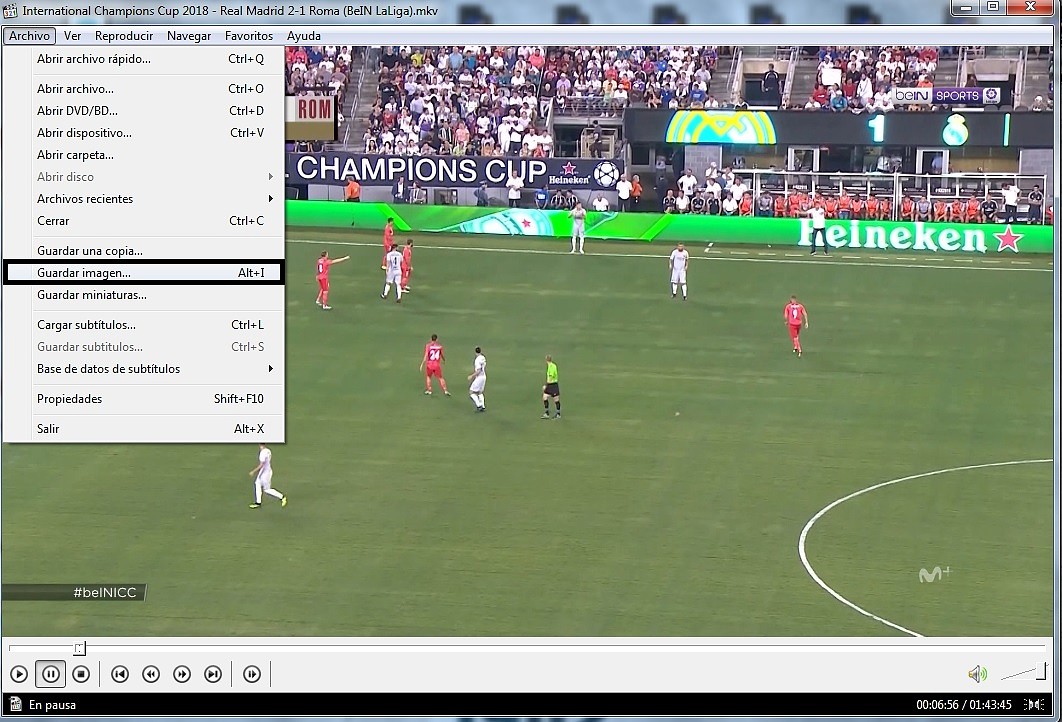Open the Ver menu

[72, 36]
